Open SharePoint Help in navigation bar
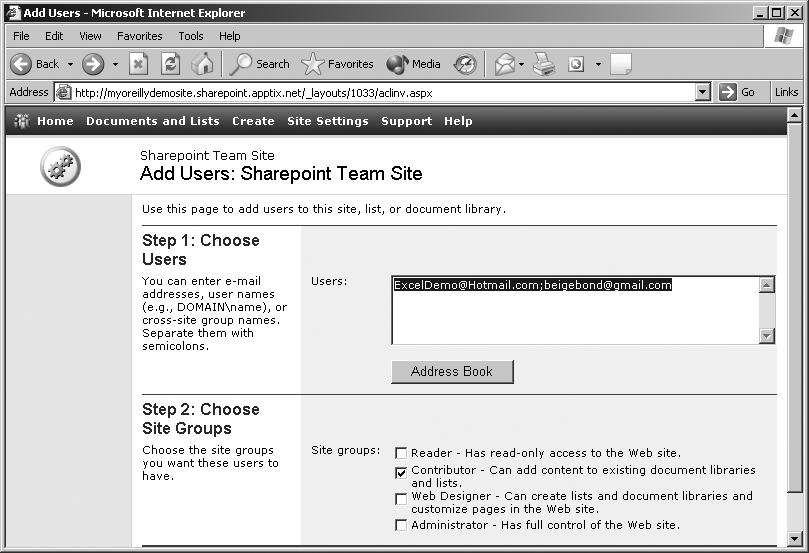 pos(458,121)
